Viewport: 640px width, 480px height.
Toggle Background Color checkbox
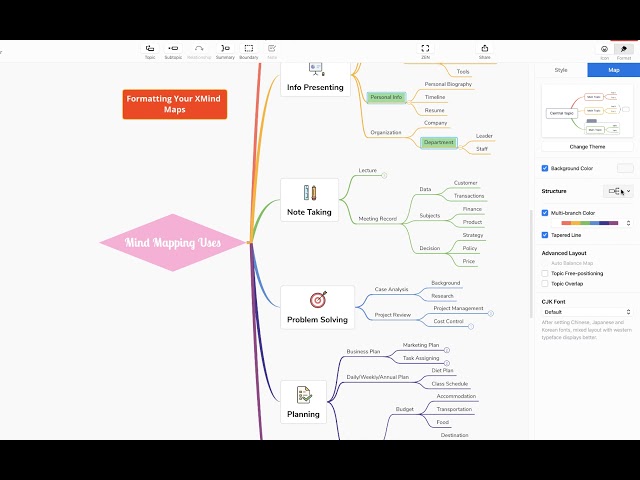[544, 168]
